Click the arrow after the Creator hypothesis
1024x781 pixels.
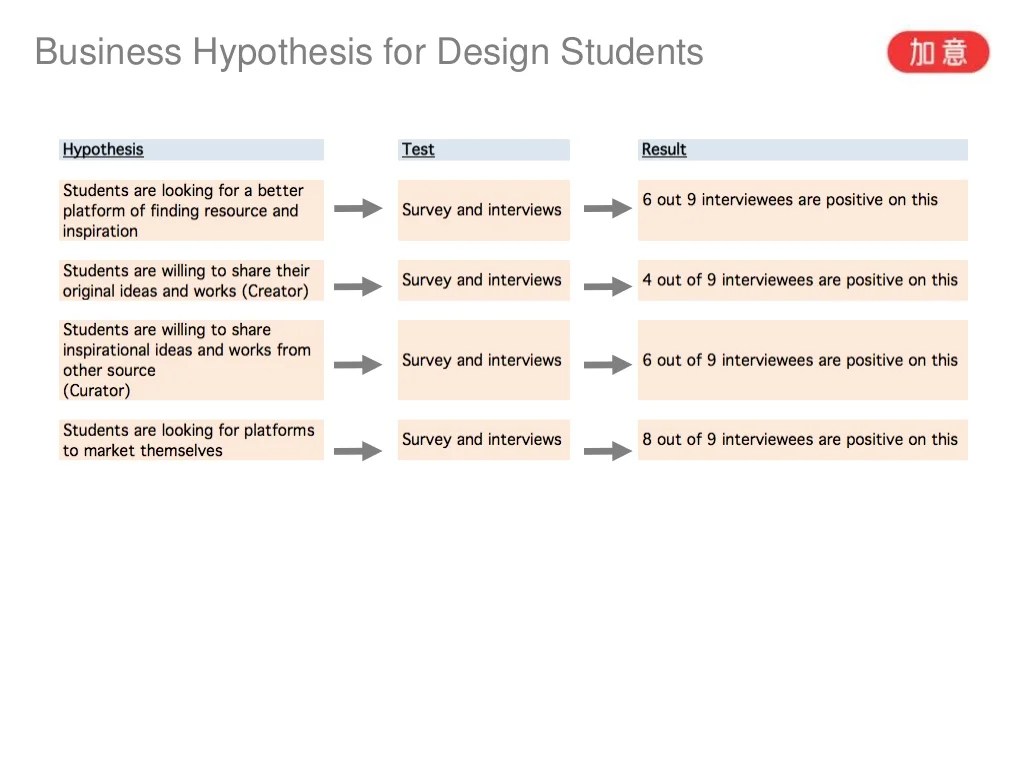pos(358,287)
